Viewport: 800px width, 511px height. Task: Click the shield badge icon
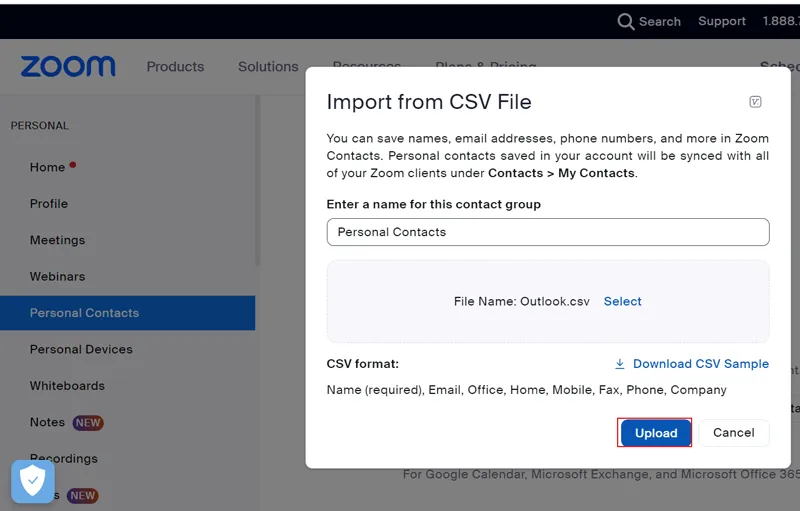click(33, 481)
